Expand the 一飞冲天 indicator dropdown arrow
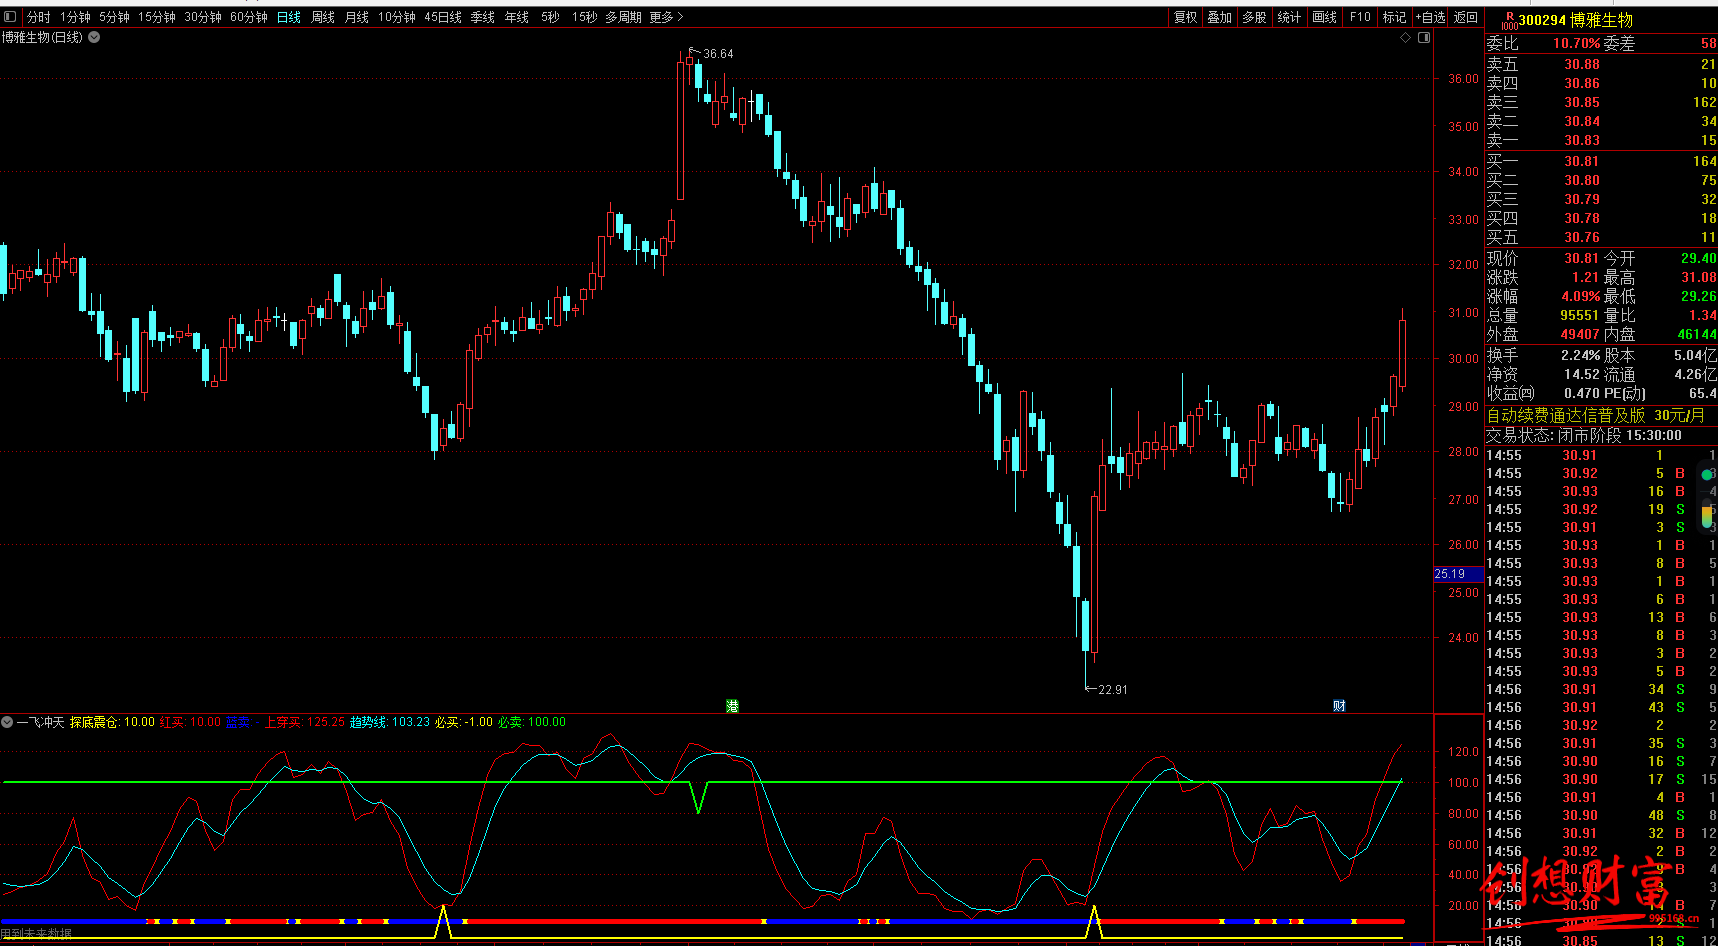This screenshot has width=1718, height=946. pyautogui.click(x=7, y=722)
